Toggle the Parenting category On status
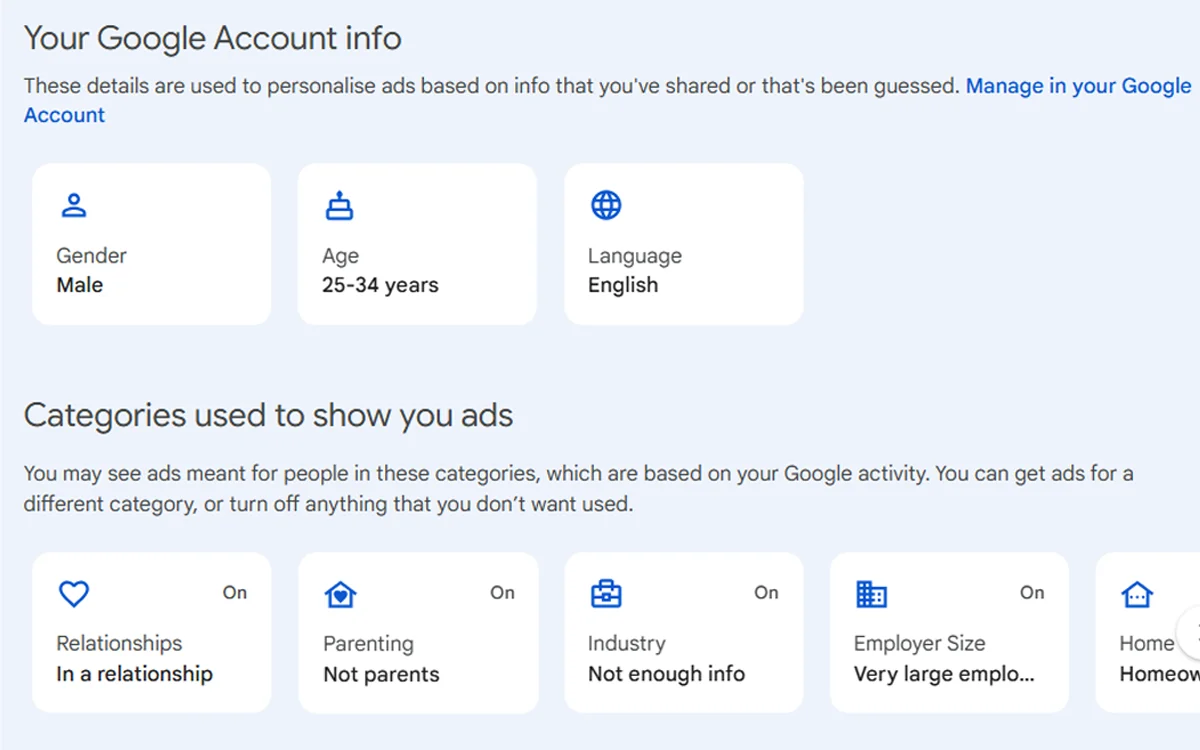 [x=502, y=593]
